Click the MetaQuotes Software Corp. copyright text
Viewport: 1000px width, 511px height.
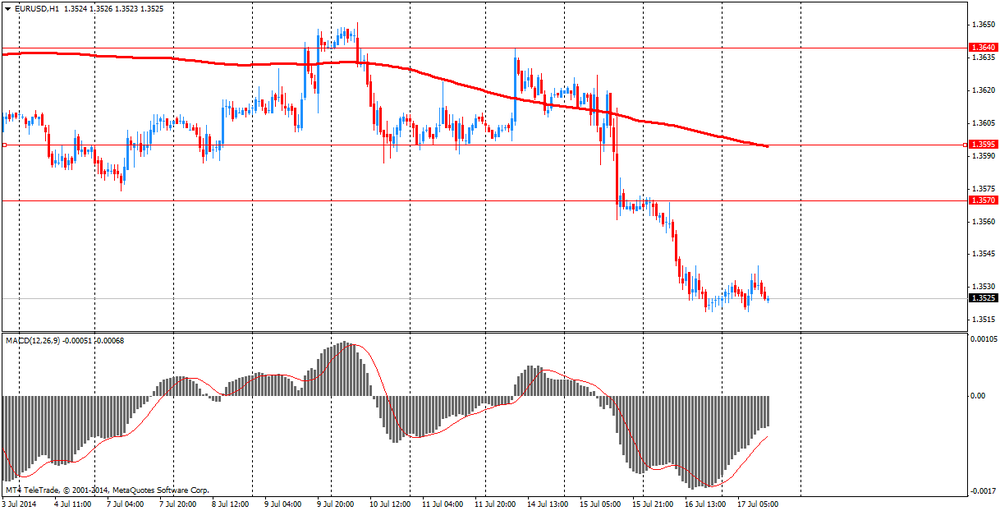click(160, 491)
